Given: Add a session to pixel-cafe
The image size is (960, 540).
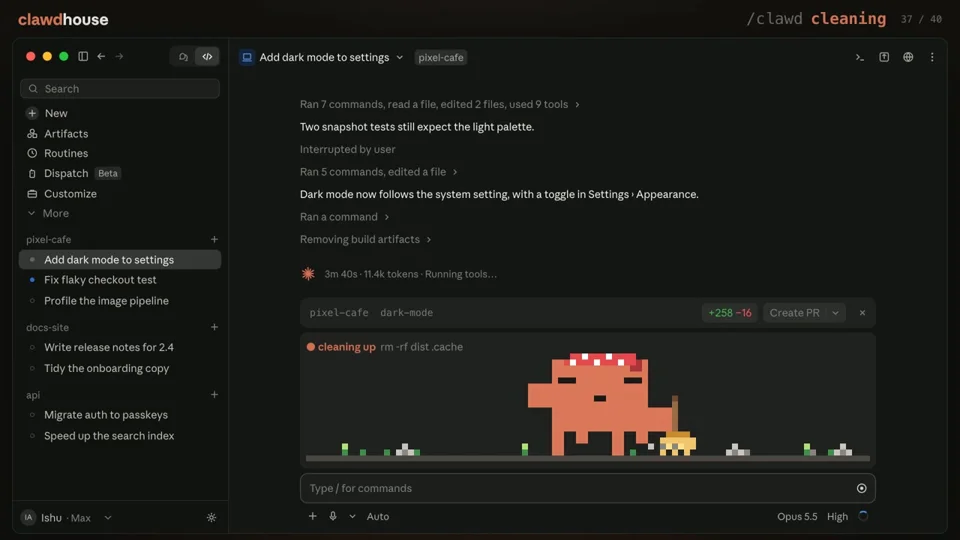Looking at the screenshot, I should click(x=214, y=239).
